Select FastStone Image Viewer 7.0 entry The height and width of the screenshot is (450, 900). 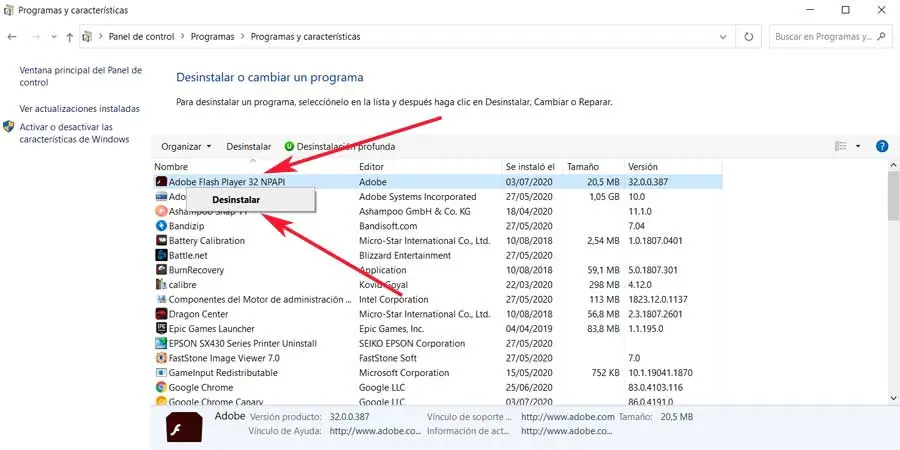coord(224,358)
